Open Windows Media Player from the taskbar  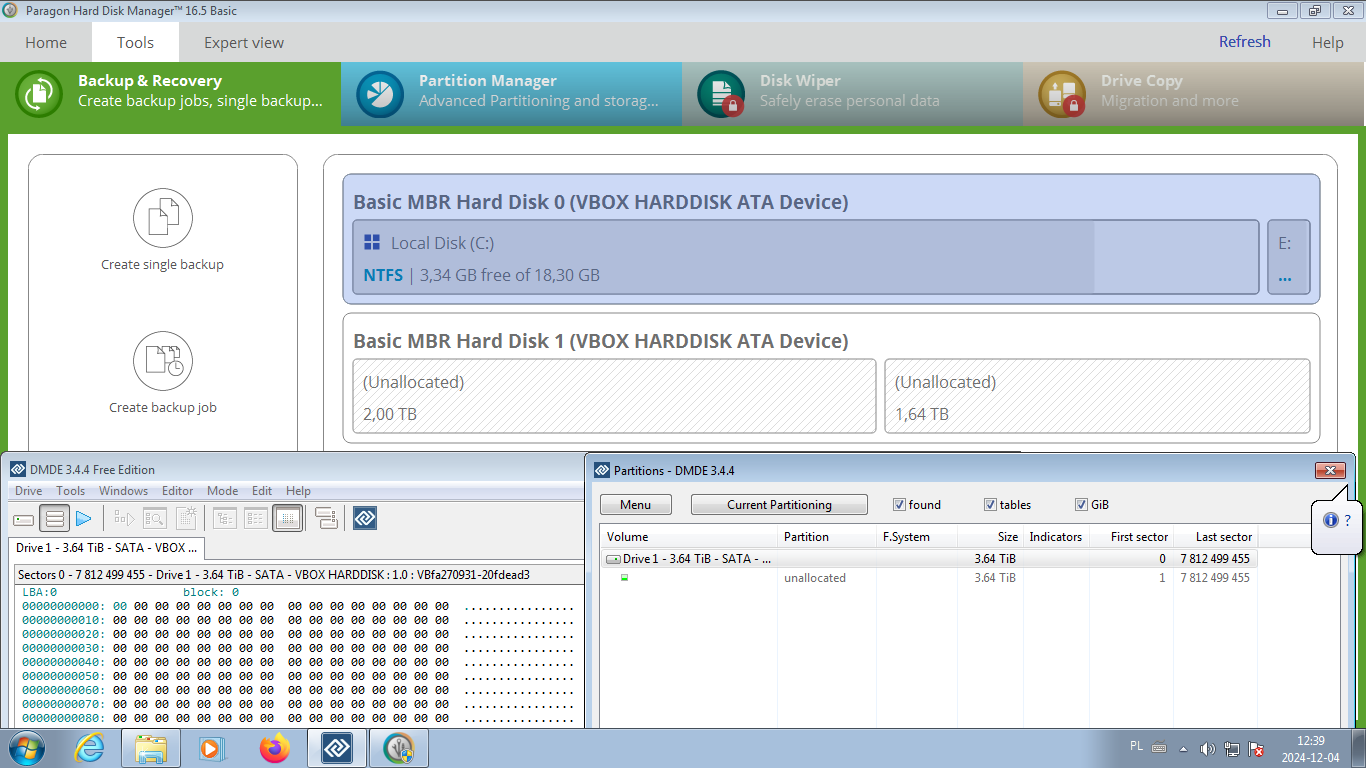click(x=211, y=748)
